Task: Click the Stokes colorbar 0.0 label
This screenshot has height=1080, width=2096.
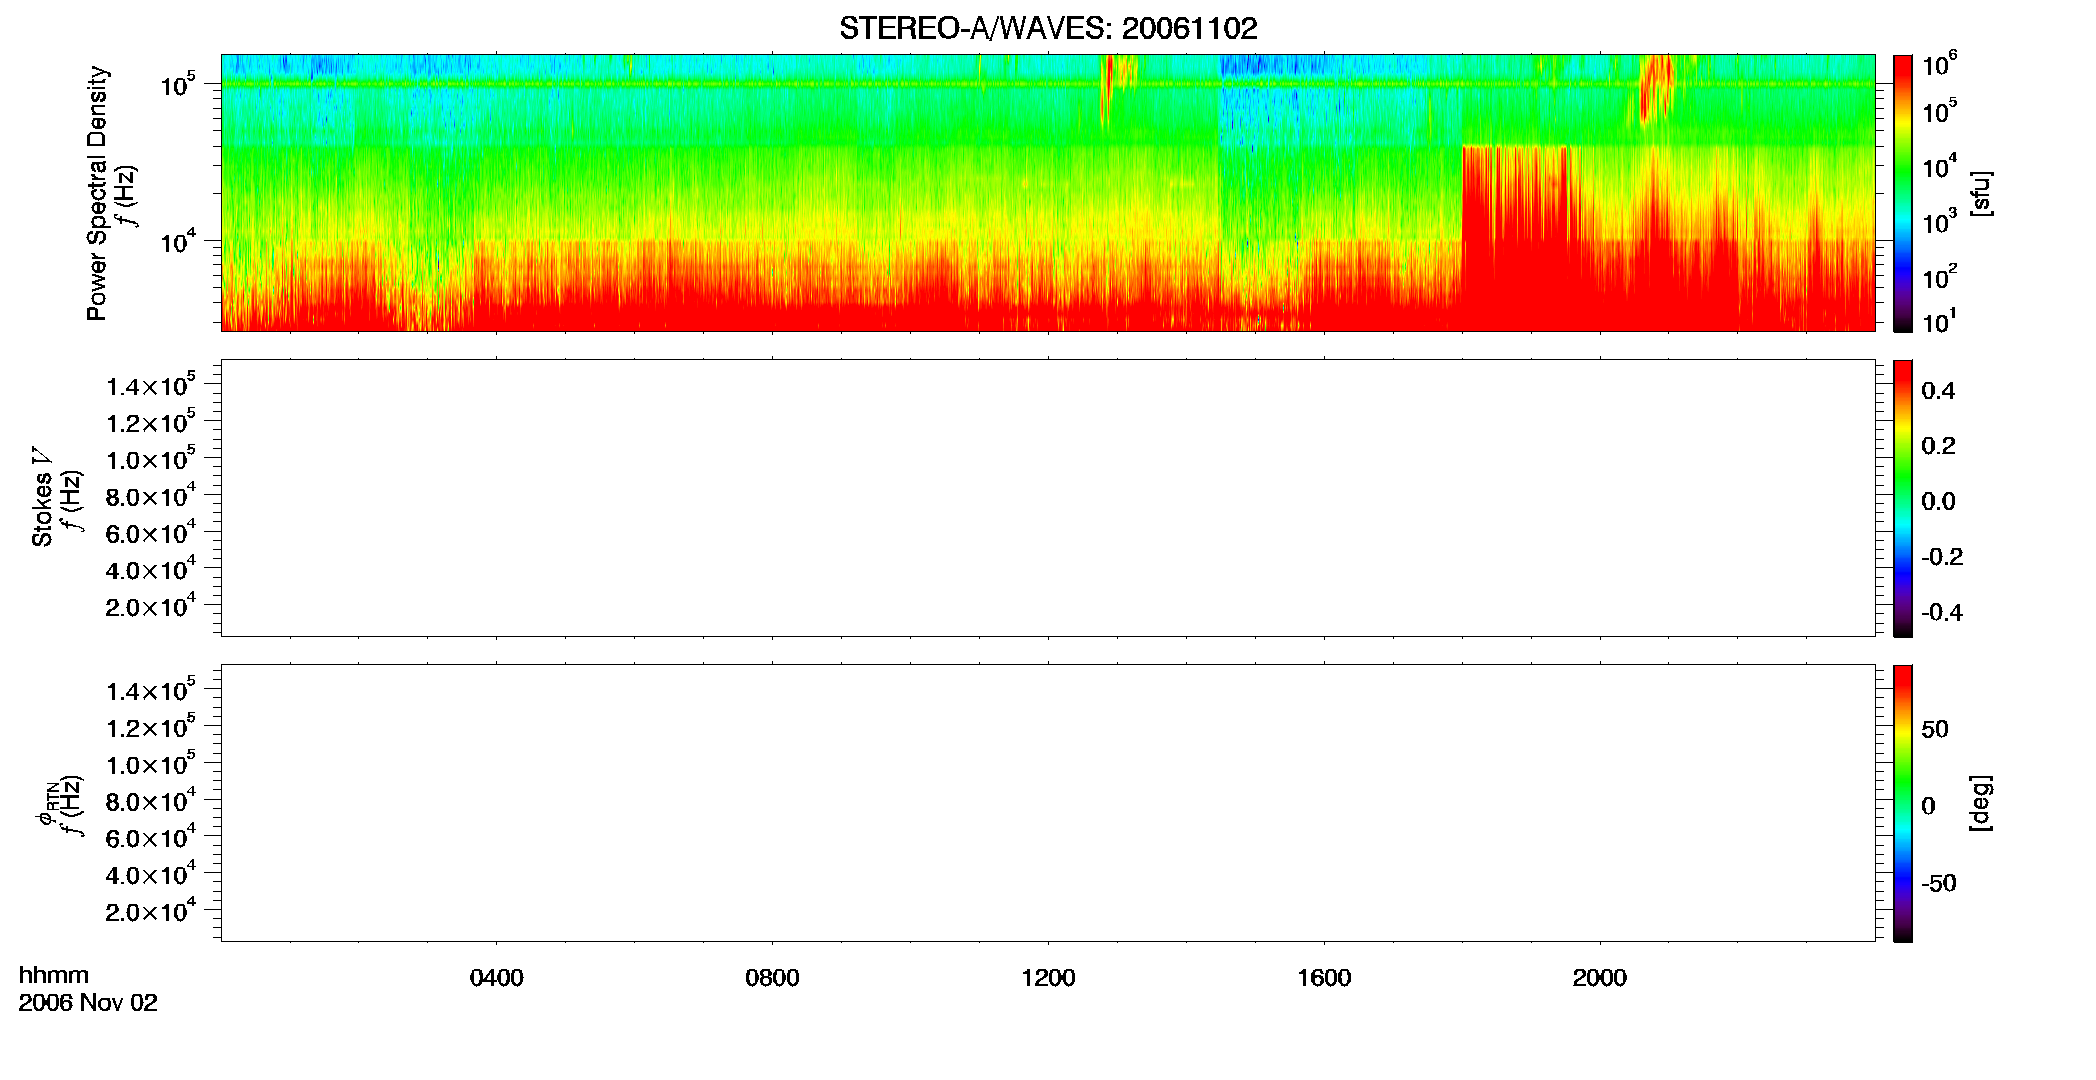Action: pyautogui.click(x=1938, y=502)
